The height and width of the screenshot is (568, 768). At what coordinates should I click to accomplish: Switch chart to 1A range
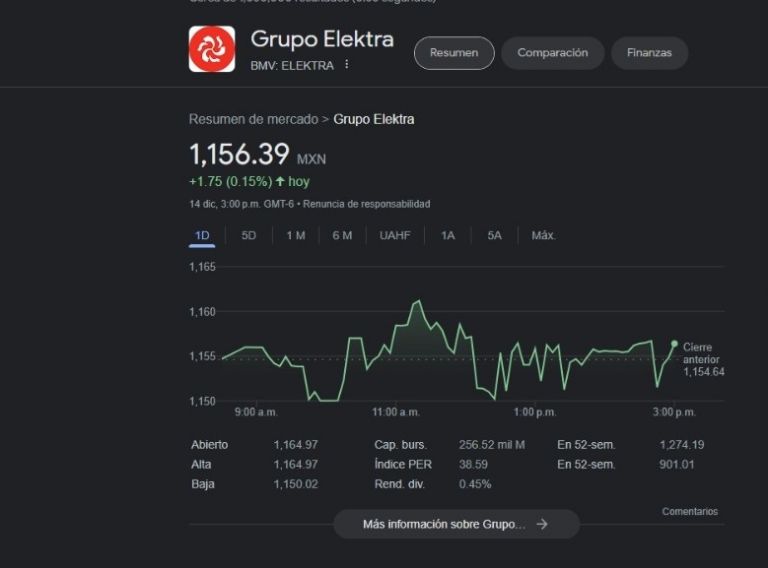click(x=448, y=236)
